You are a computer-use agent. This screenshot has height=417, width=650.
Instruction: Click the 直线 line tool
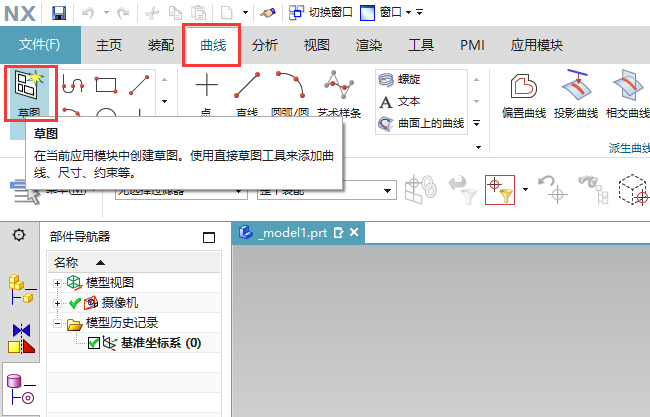pos(247,95)
